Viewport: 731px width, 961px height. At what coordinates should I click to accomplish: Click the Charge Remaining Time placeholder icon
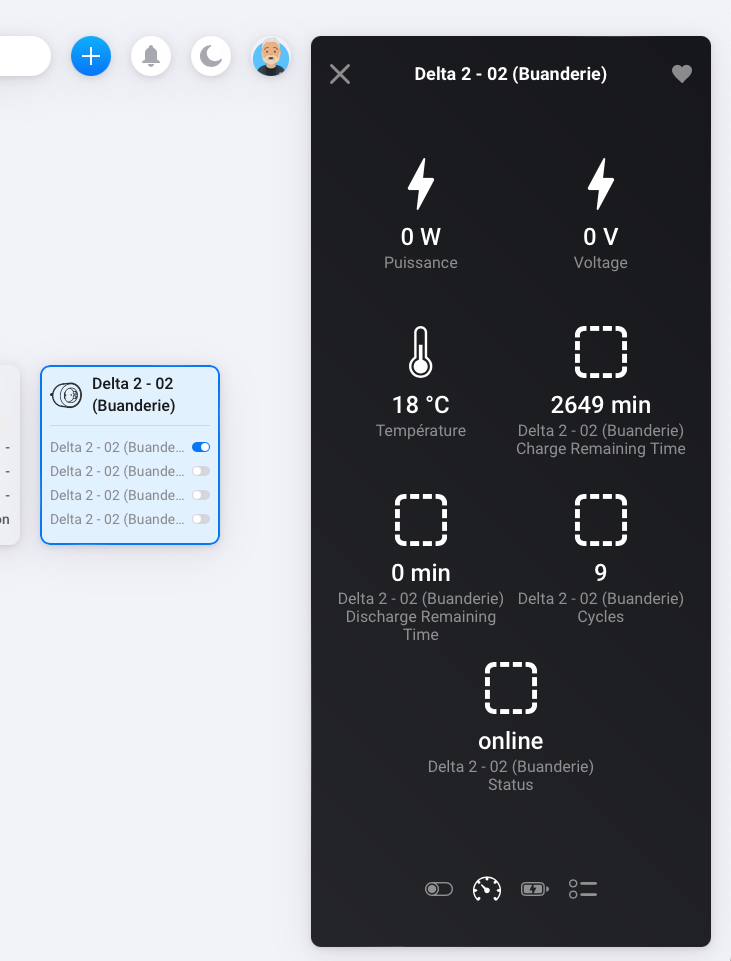(x=600, y=352)
